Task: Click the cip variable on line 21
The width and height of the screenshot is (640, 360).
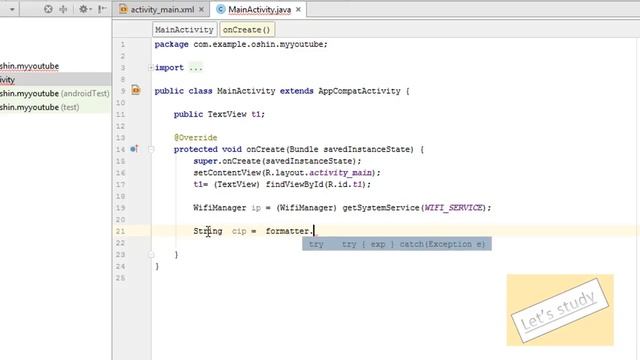Action: pyautogui.click(x=239, y=231)
